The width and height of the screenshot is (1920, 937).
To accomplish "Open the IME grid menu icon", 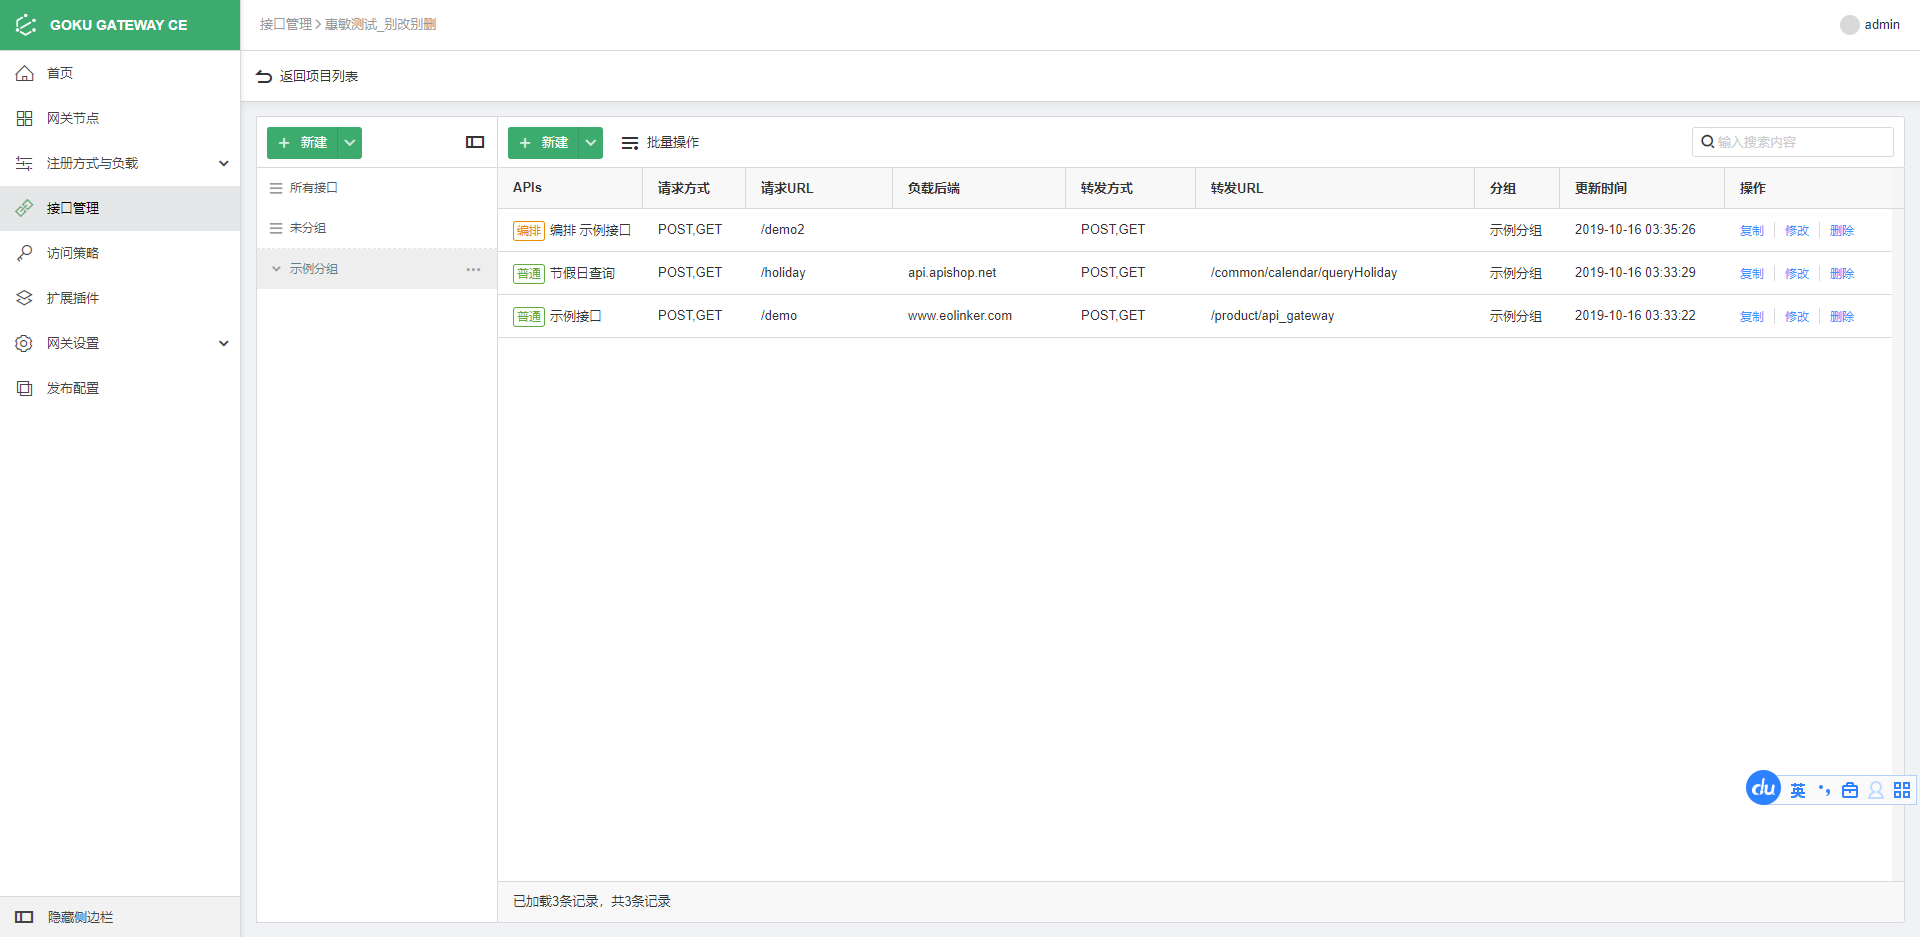I will point(1902,790).
